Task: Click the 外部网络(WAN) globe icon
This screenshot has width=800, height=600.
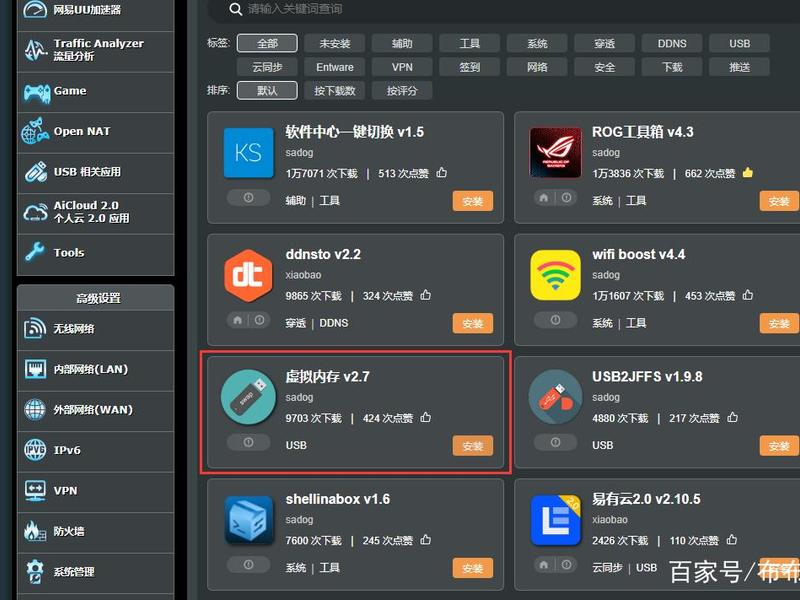Action: (x=35, y=409)
